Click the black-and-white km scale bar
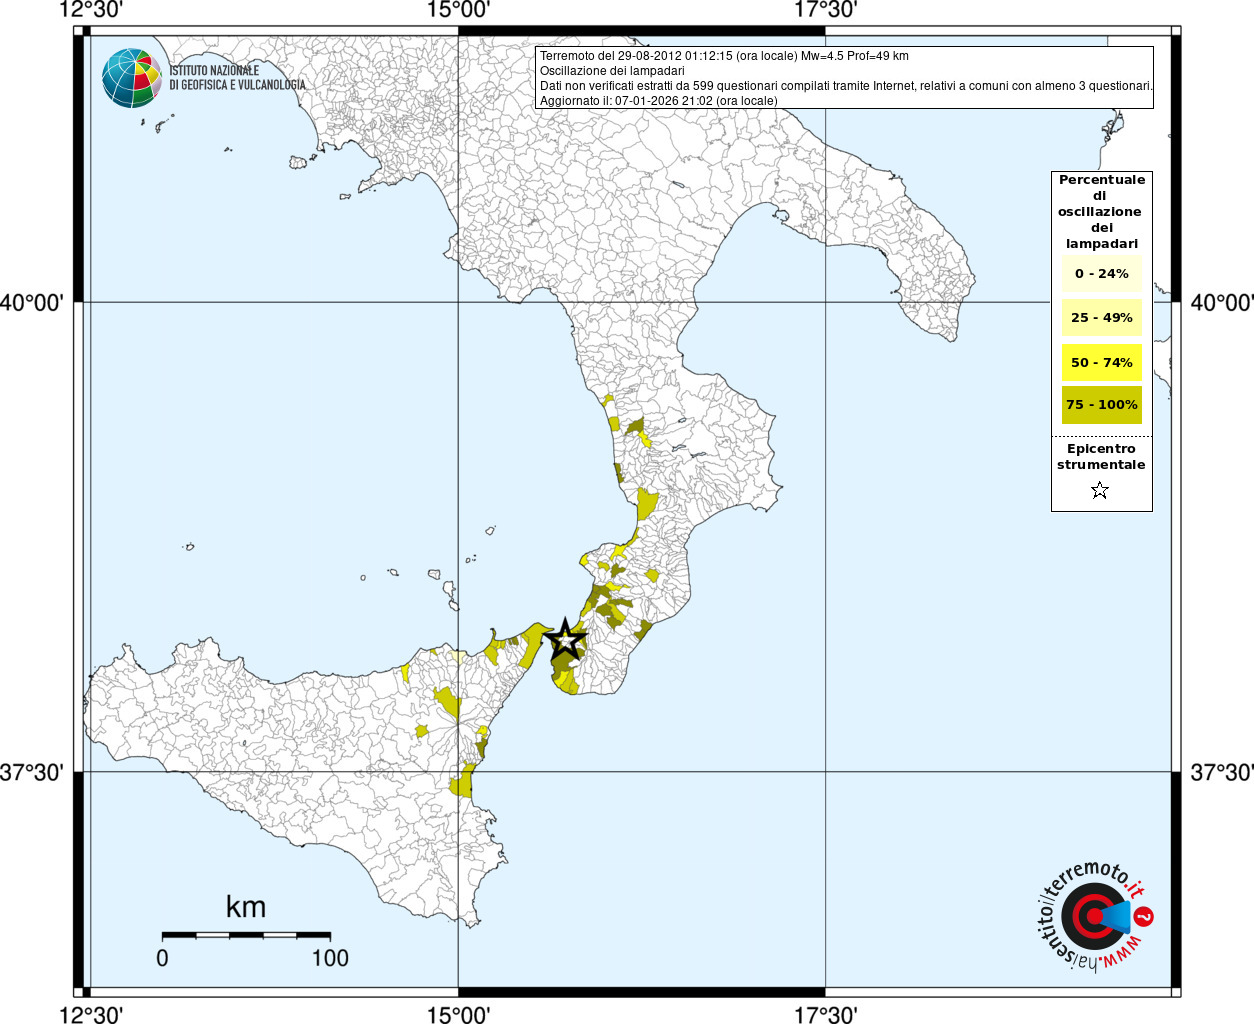Image resolution: width=1254 pixels, height=1024 pixels. (x=246, y=935)
